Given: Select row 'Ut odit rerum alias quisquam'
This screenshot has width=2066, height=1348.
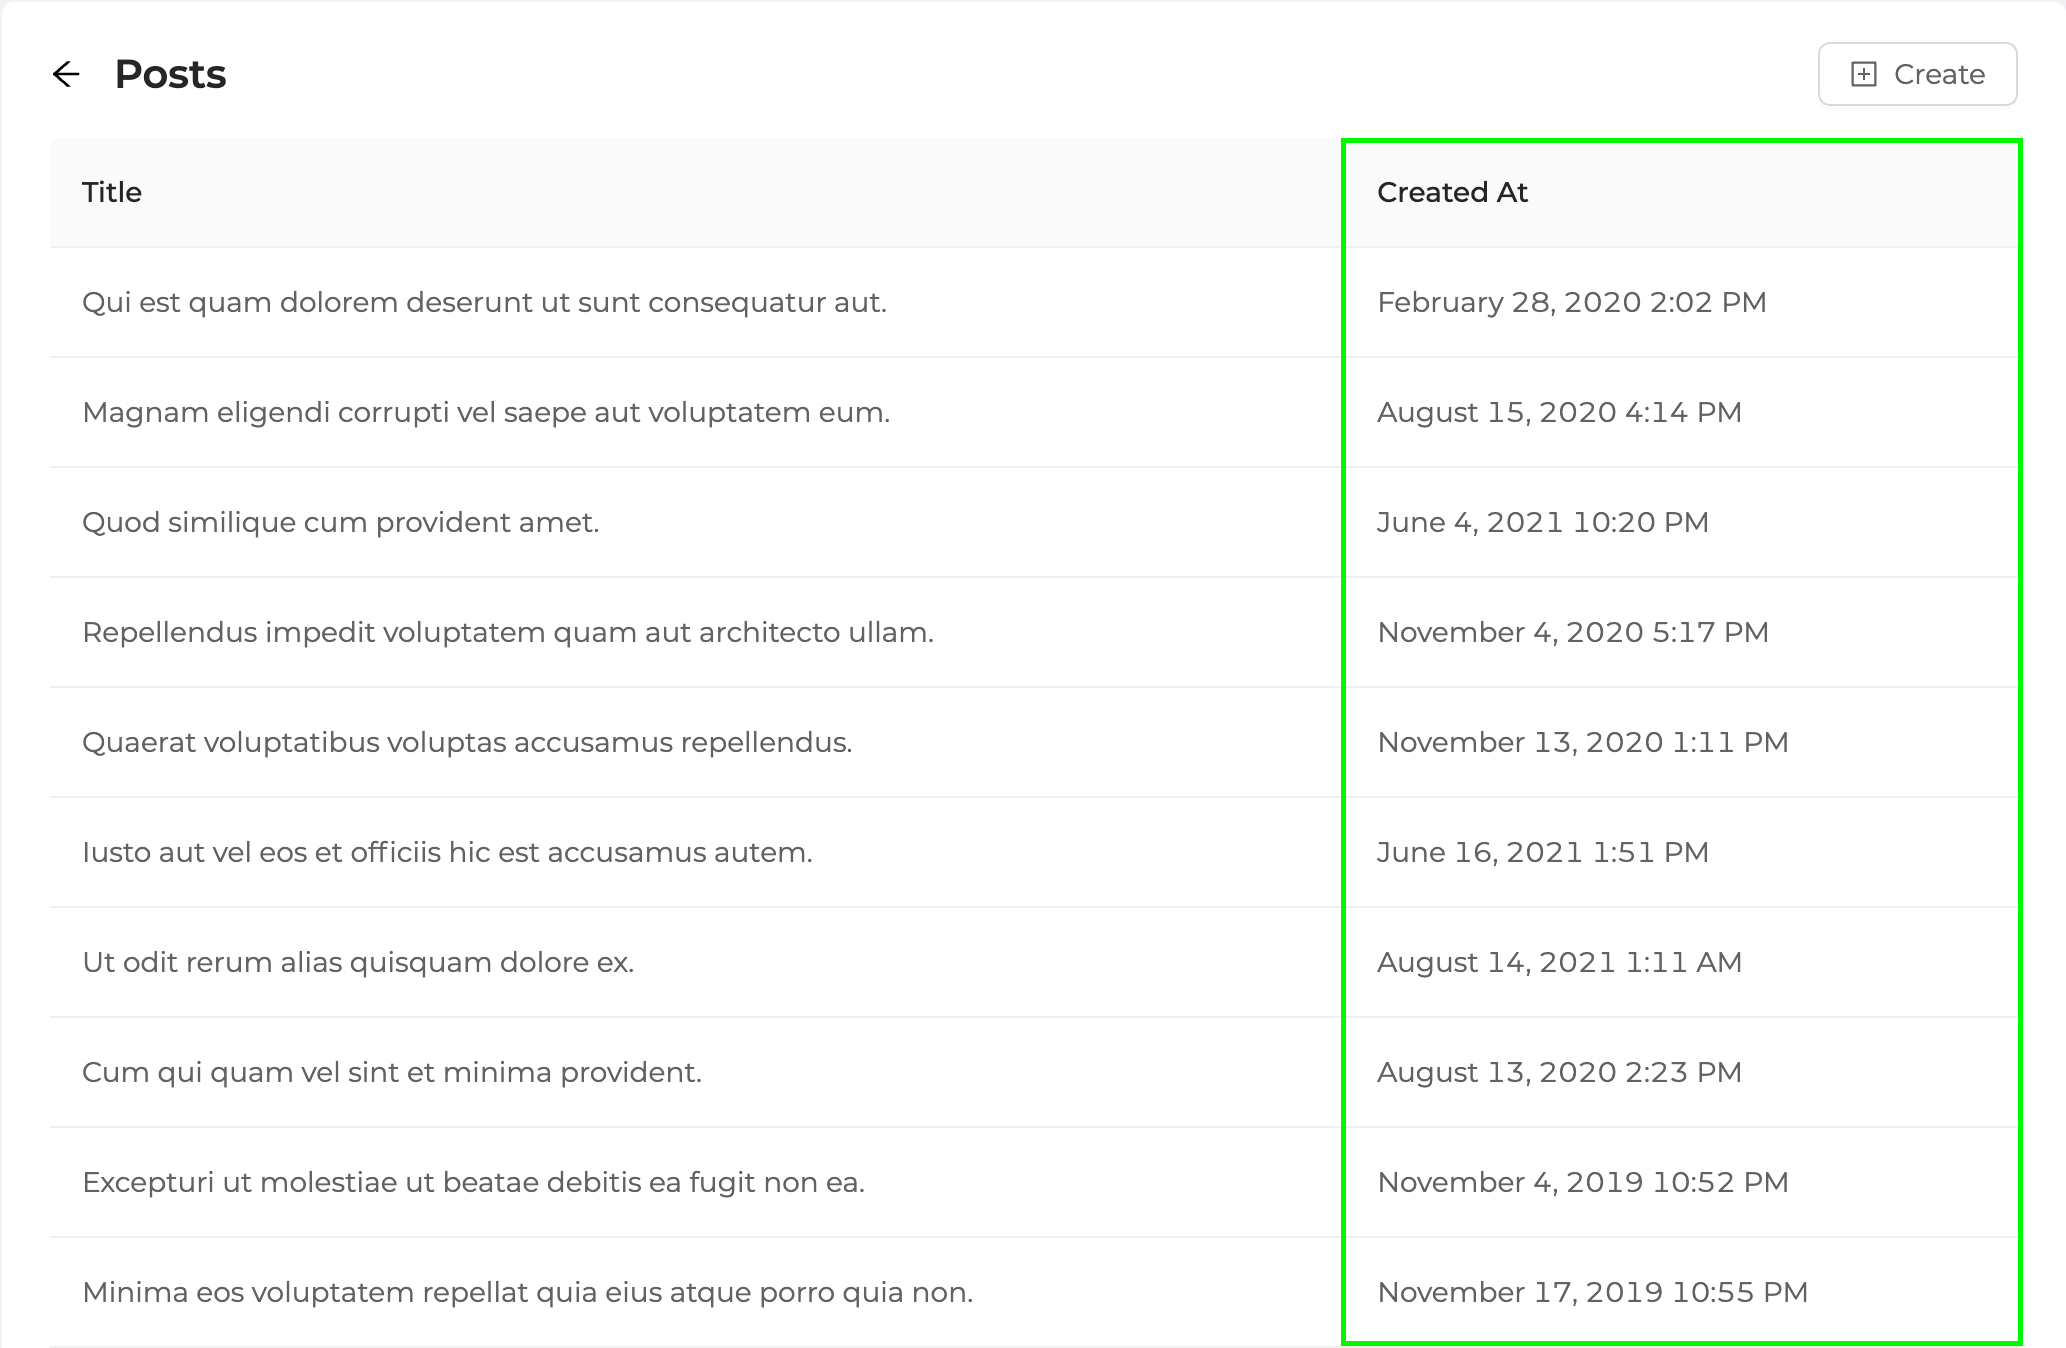Looking at the screenshot, I should point(358,962).
